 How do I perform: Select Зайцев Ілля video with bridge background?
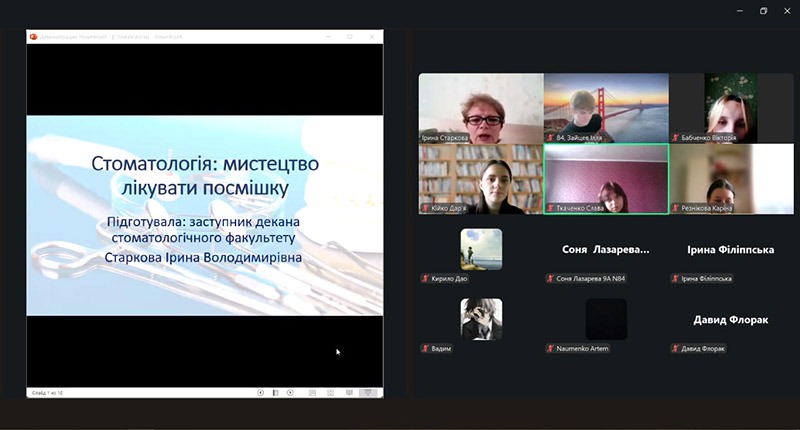click(x=605, y=107)
